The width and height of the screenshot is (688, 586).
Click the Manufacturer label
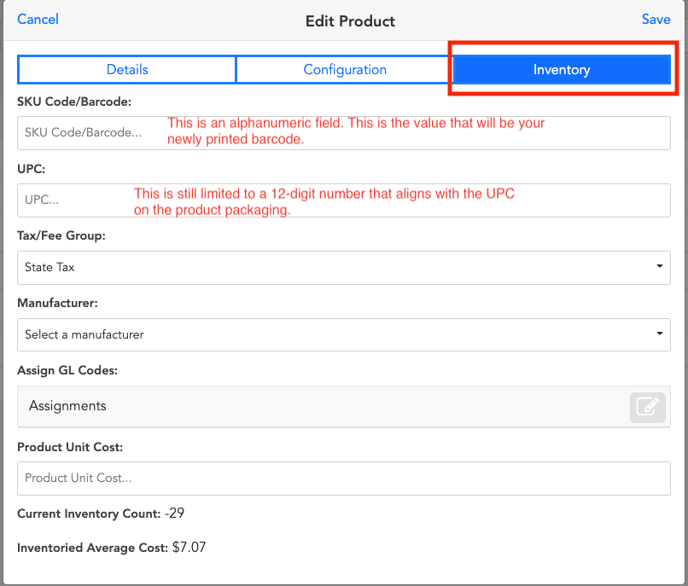57,303
